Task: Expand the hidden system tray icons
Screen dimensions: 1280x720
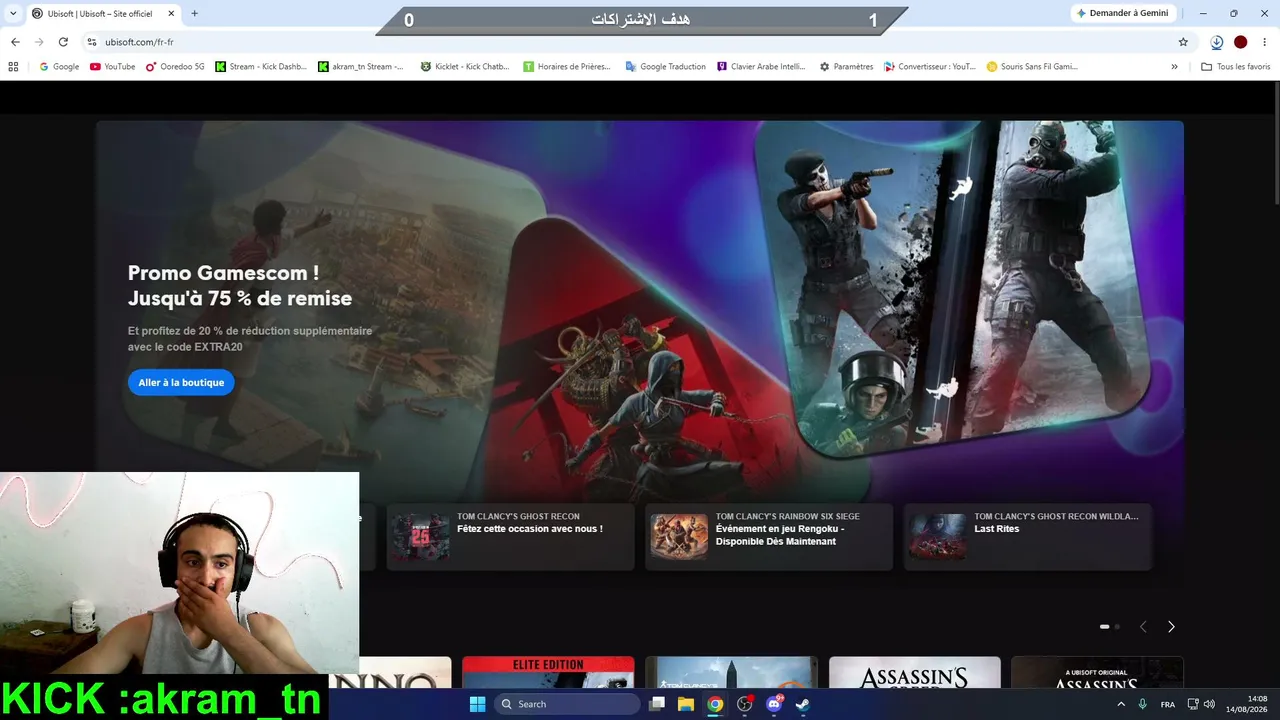Action: coord(1121,704)
